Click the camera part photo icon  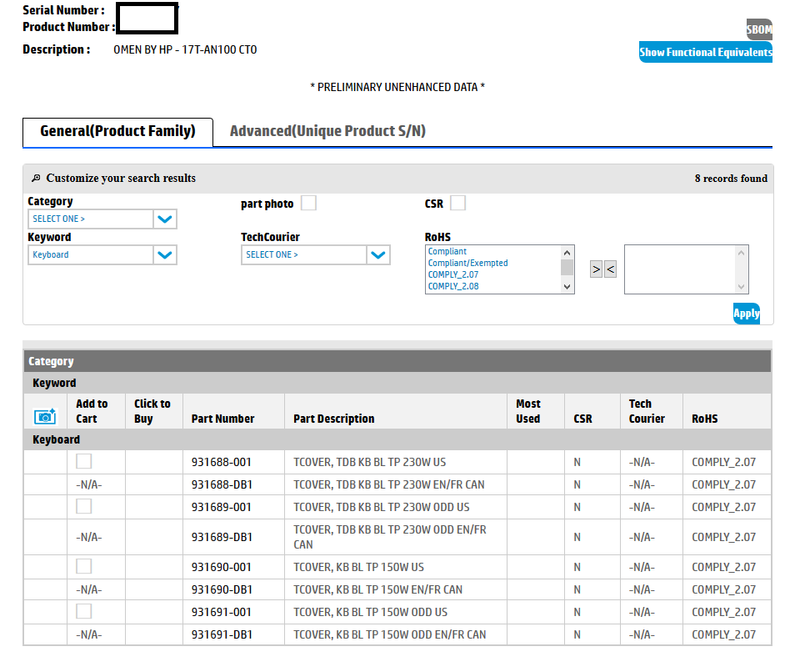pos(45,416)
